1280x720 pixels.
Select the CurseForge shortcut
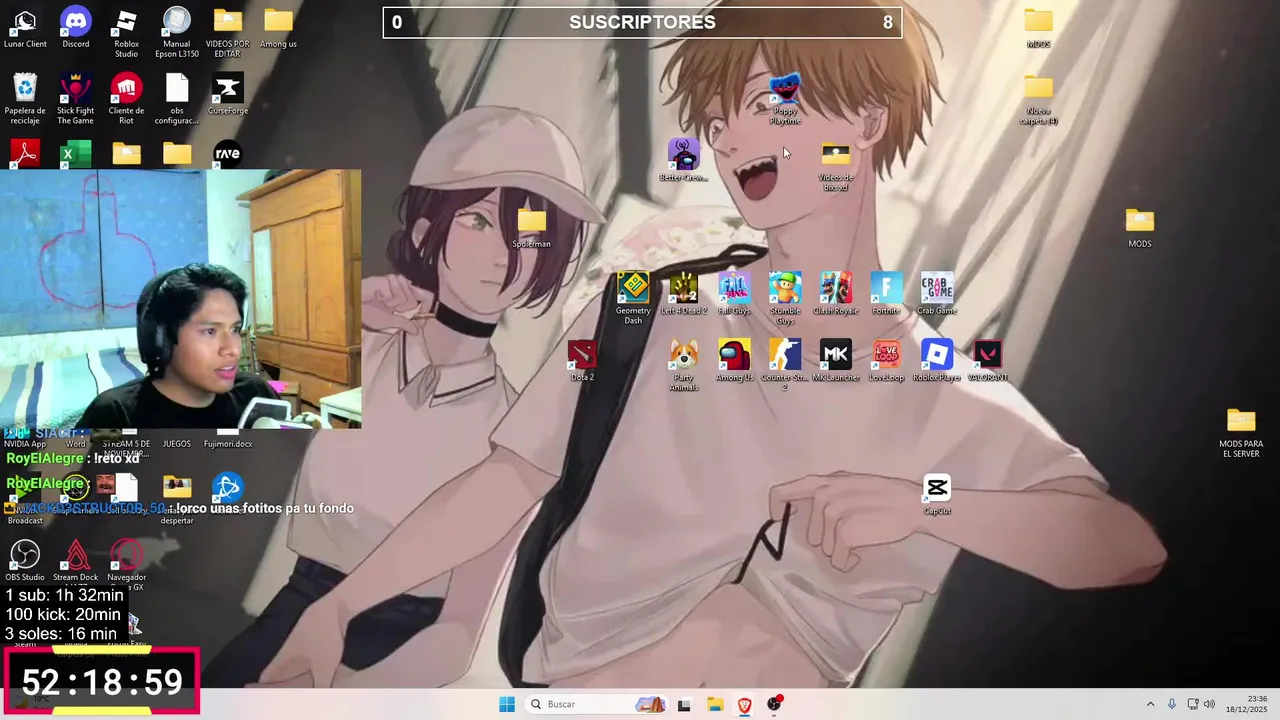click(228, 94)
